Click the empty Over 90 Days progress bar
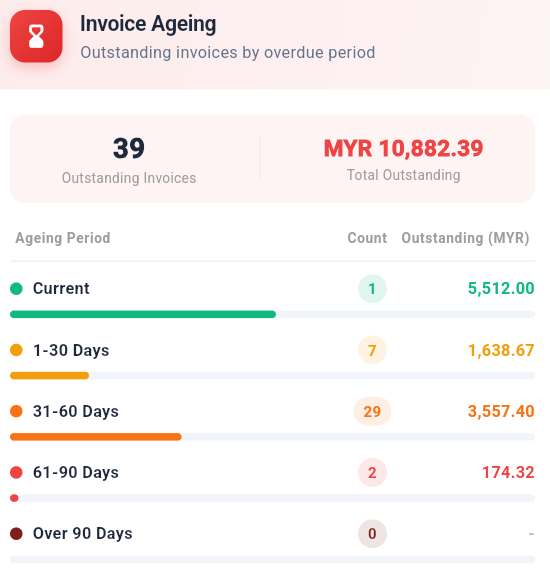The width and height of the screenshot is (550, 582). (x=272, y=559)
